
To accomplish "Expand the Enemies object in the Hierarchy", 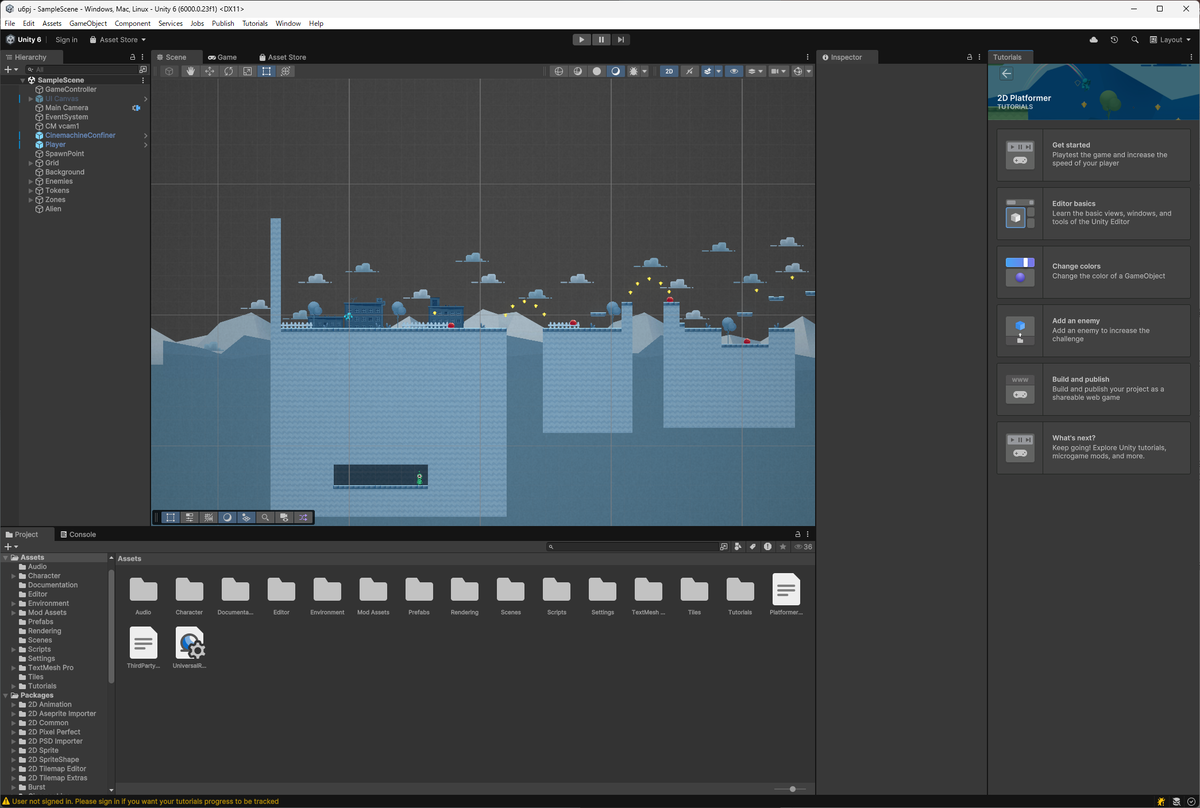I will point(31,181).
